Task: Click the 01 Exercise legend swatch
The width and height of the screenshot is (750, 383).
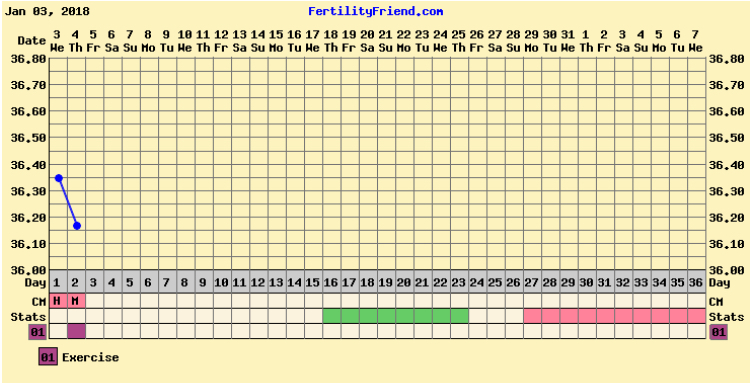Action: pyautogui.click(x=48, y=357)
